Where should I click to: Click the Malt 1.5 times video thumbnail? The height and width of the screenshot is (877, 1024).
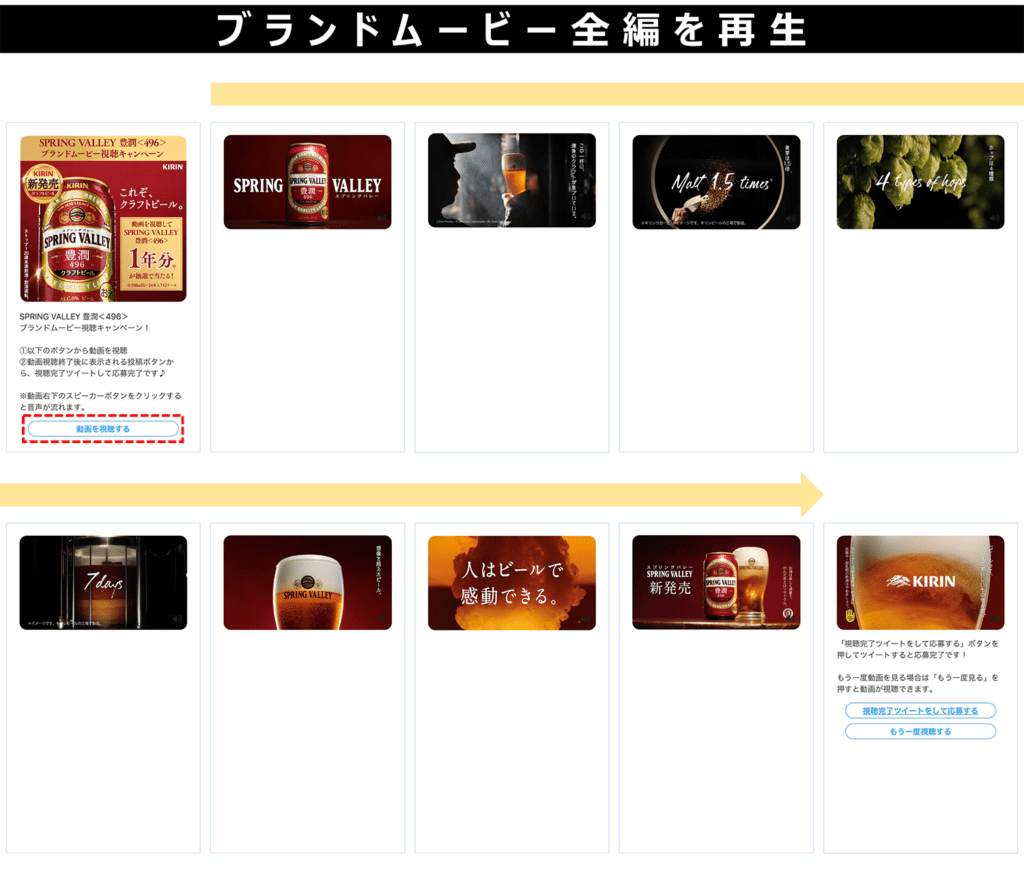click(x=716, y=182)
